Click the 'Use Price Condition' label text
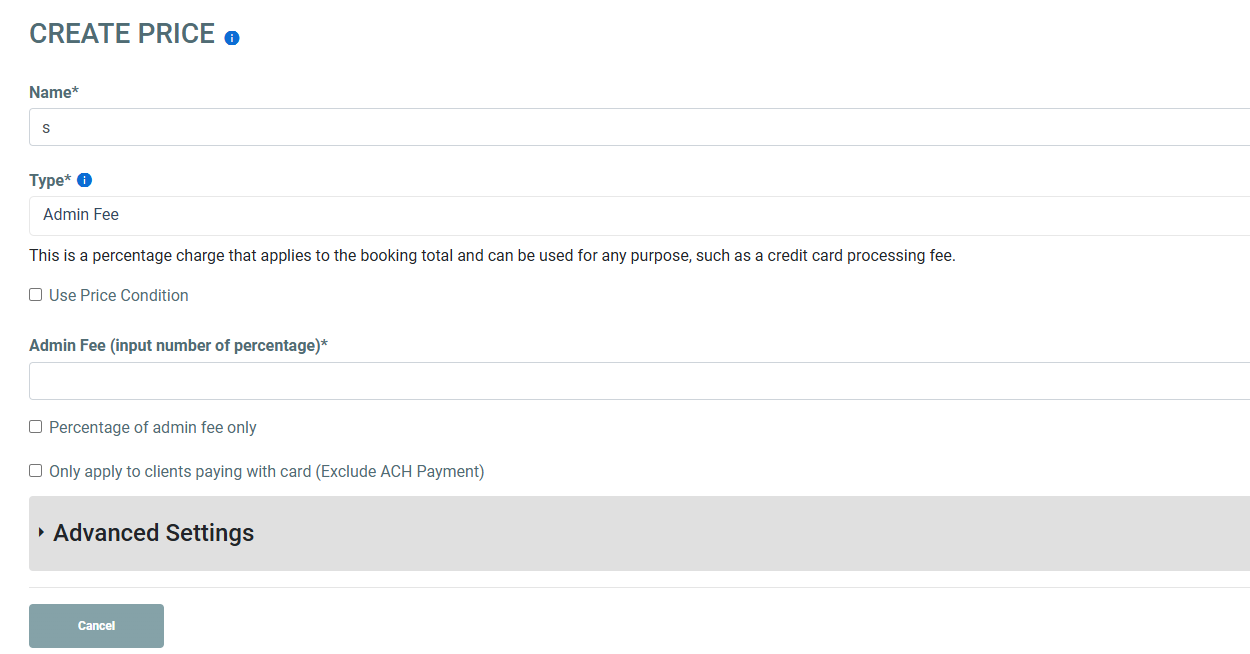 (118, 295)
